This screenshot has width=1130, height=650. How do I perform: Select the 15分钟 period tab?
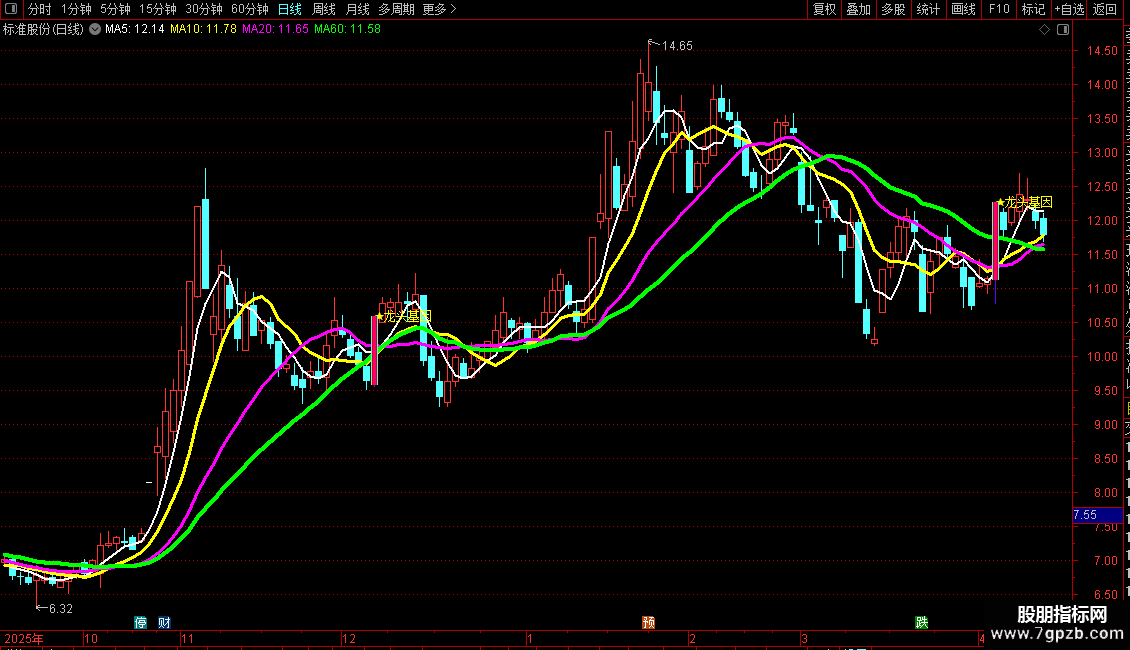(157, 9)
